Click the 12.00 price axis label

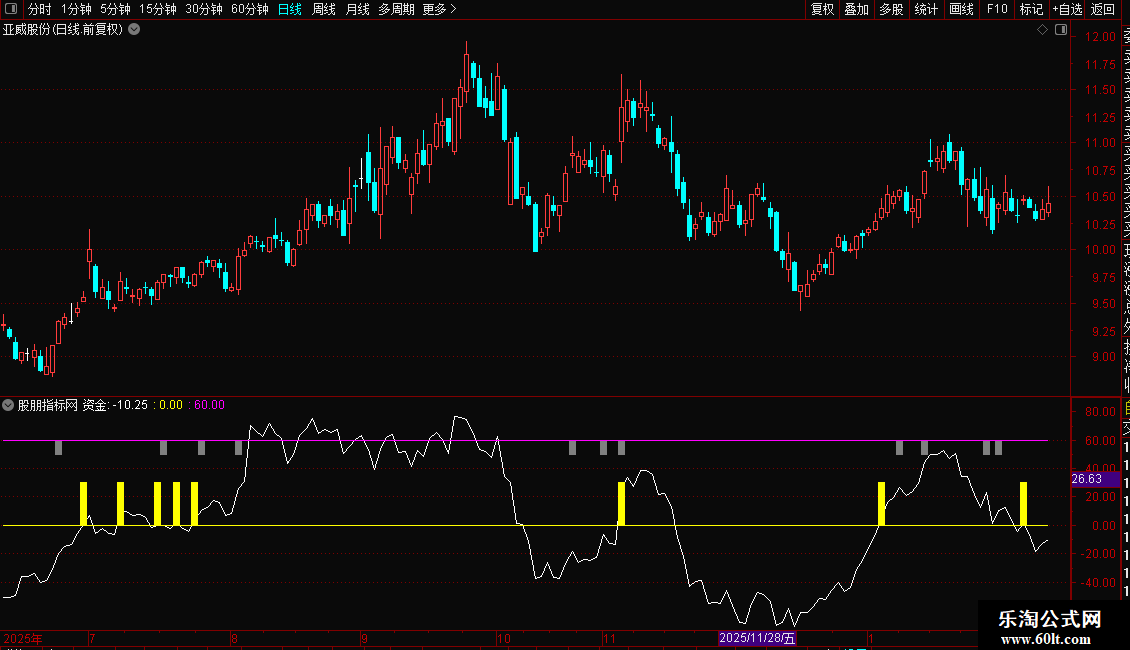click(1100, 37)
